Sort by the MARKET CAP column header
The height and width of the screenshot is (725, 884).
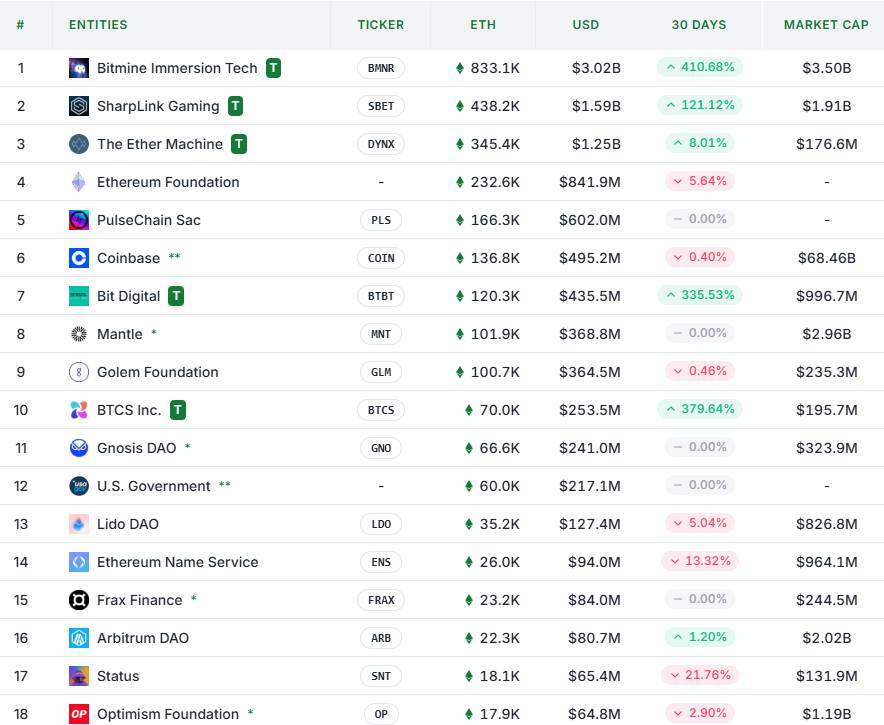(x=826, y=25)
